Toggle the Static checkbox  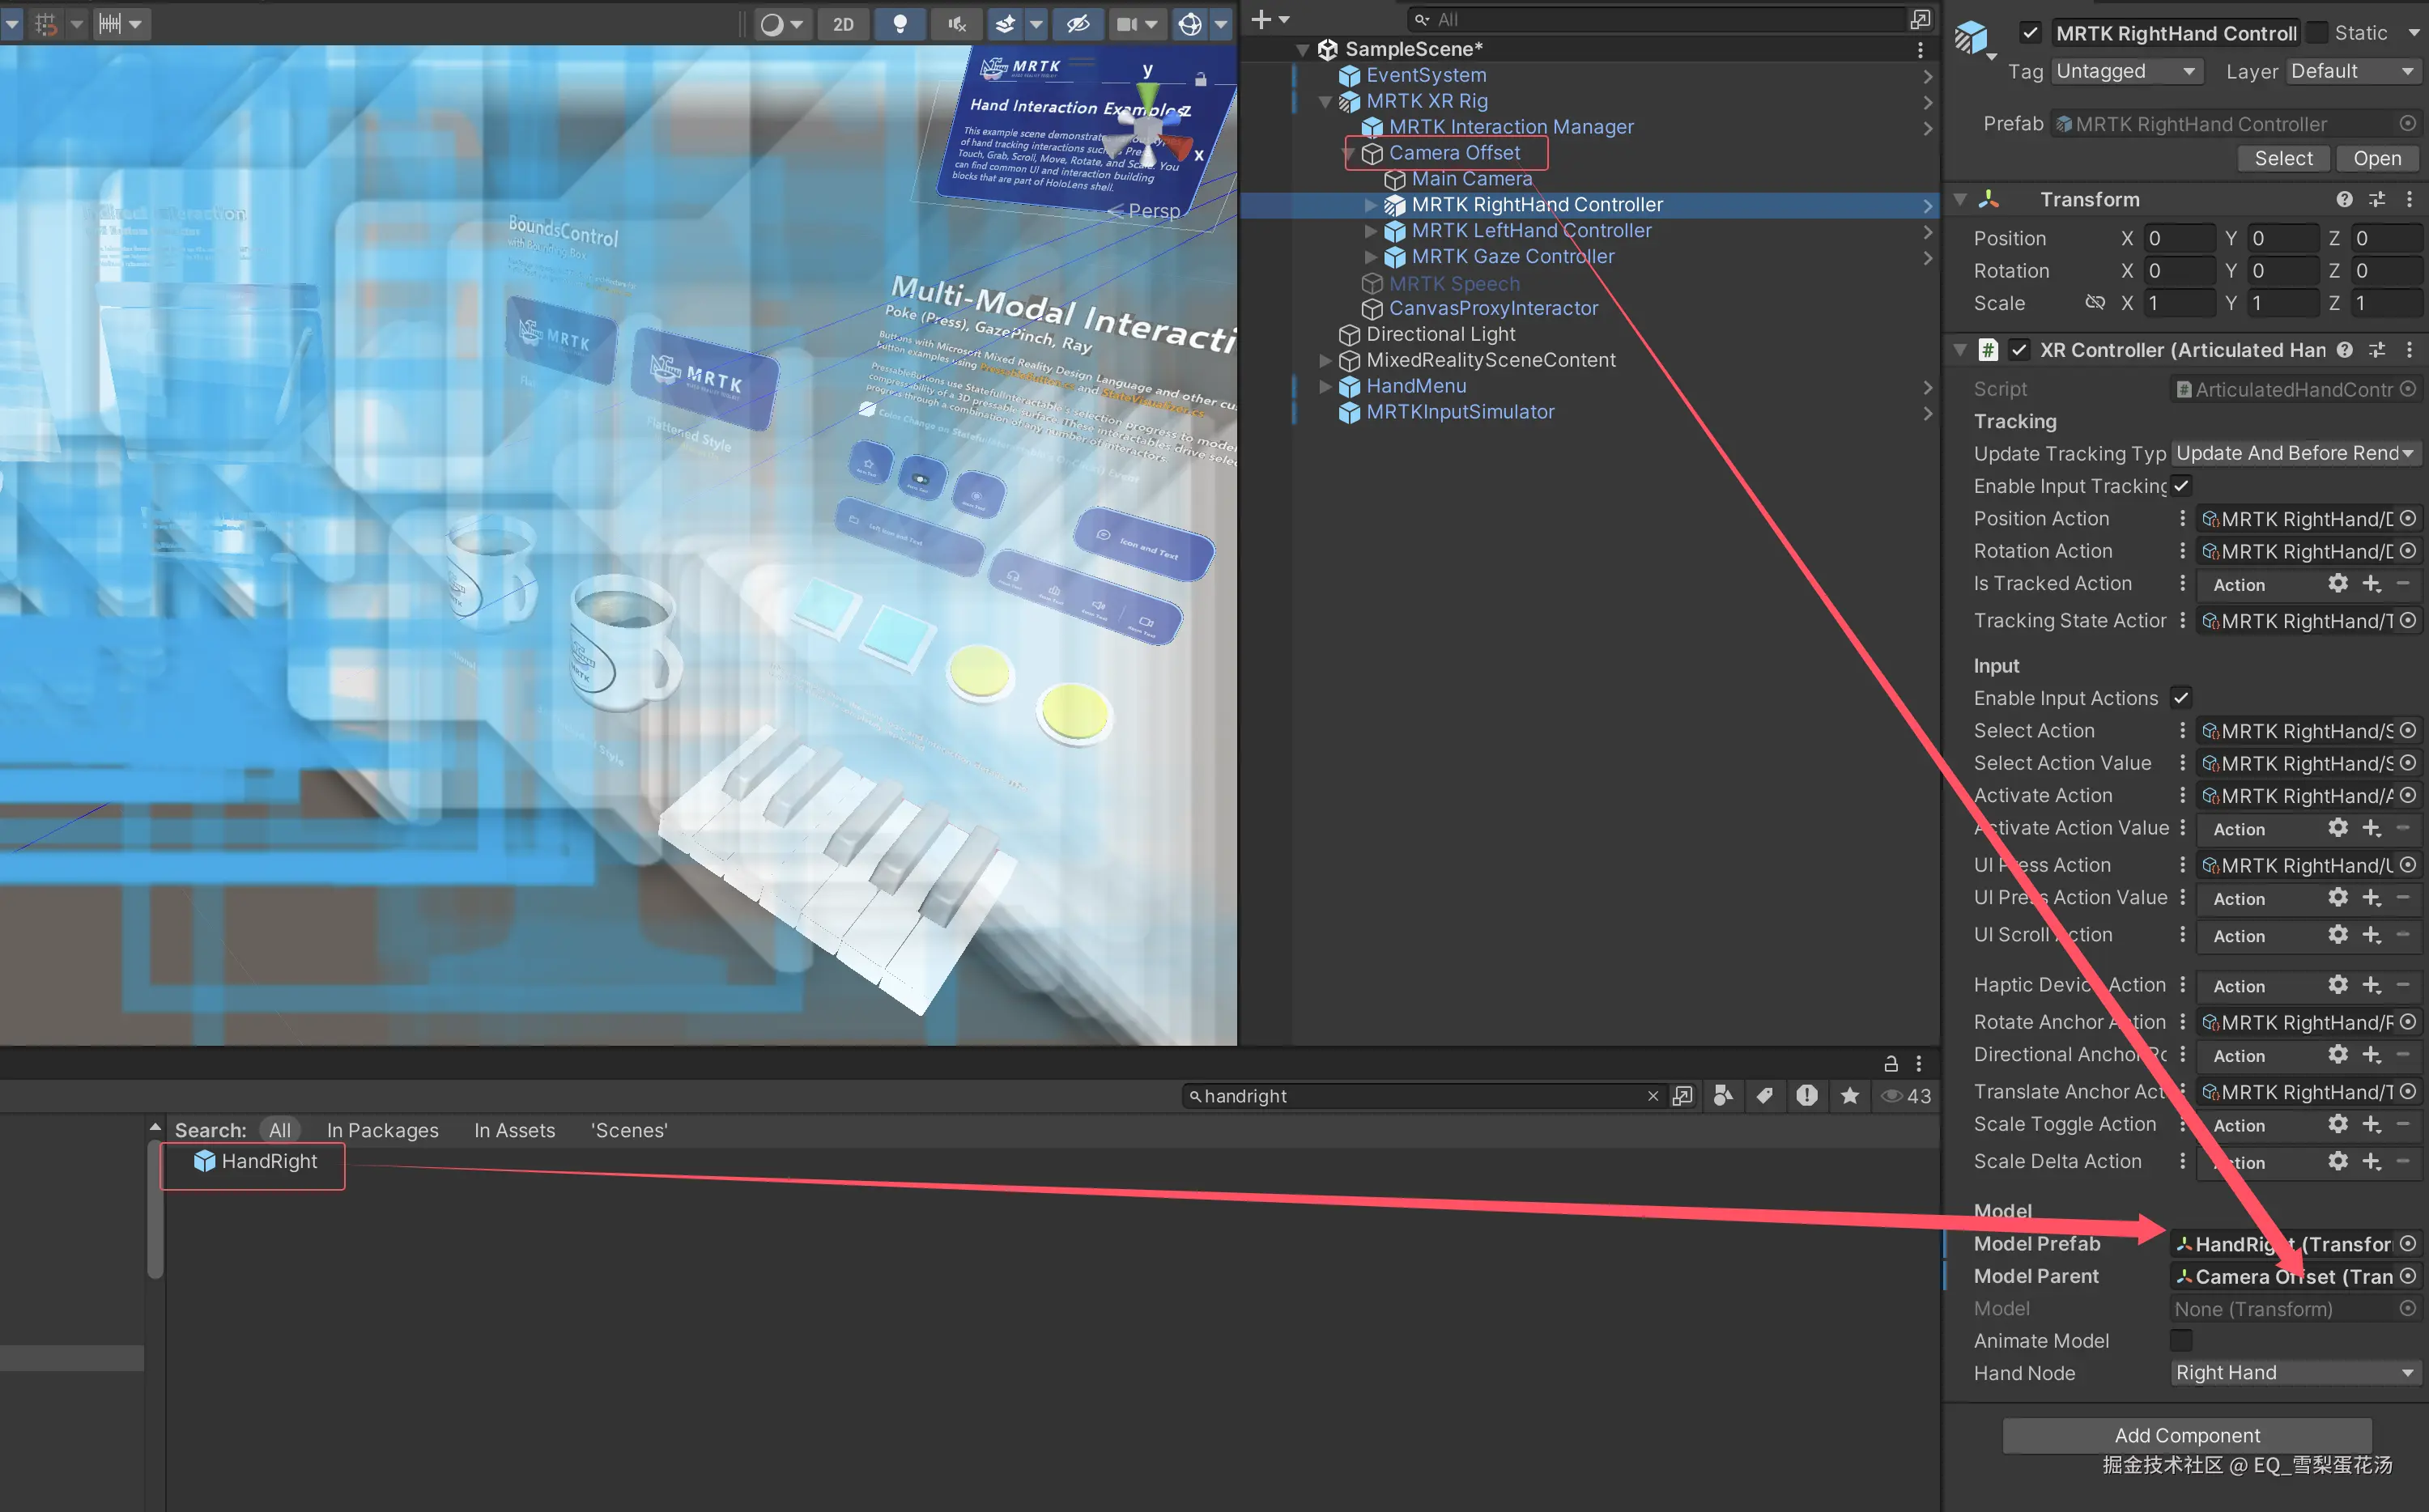click(2317, 33)
